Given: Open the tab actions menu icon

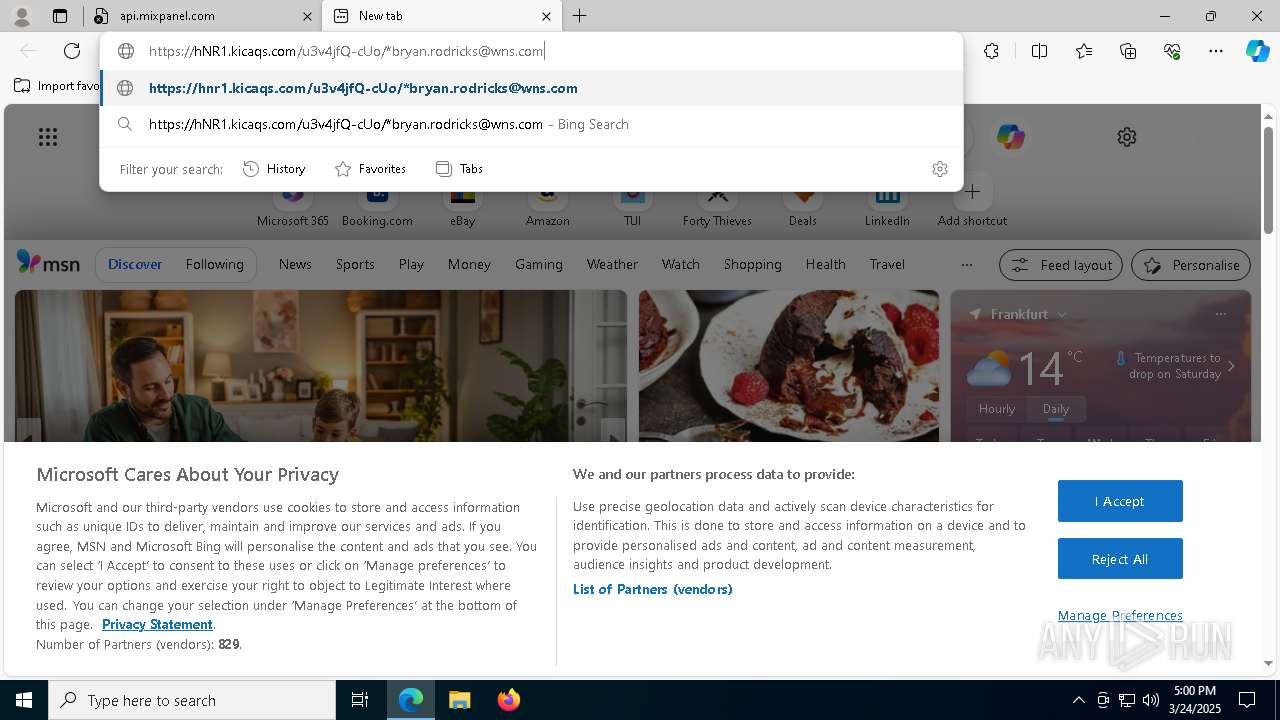Looking at the screenshot, I should (60, 16).
